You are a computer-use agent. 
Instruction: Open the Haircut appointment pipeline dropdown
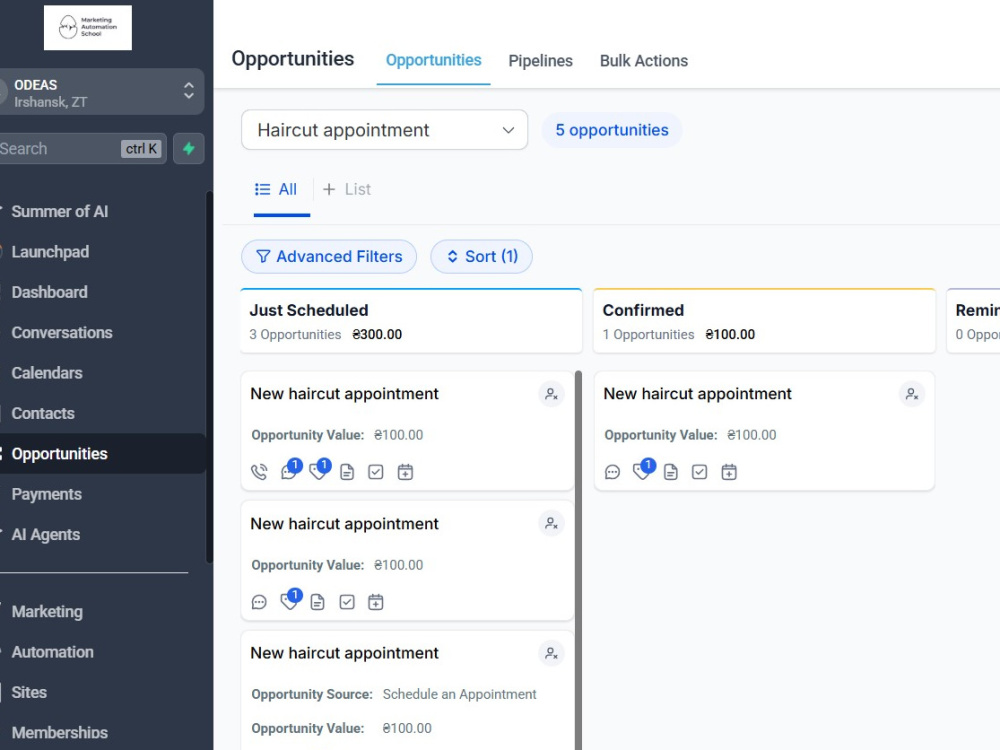click(x=385, y=130)
